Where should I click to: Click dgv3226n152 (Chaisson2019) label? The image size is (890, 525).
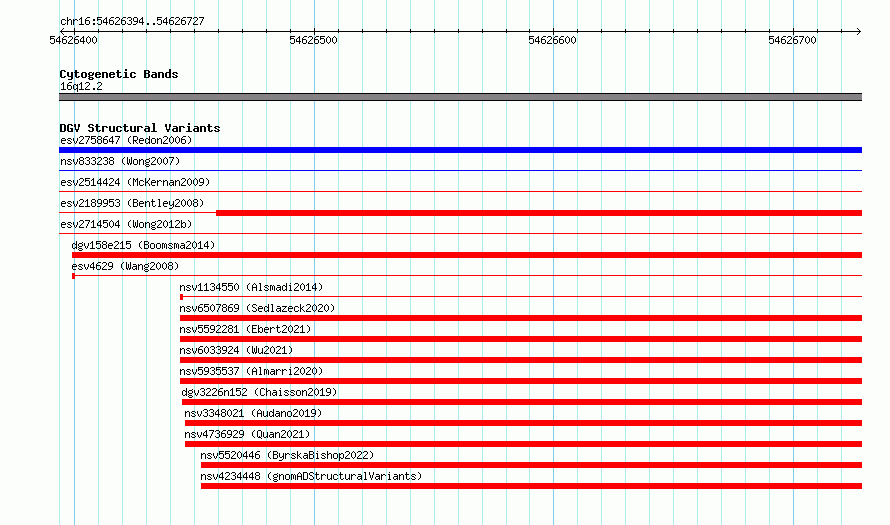point(259,392)
